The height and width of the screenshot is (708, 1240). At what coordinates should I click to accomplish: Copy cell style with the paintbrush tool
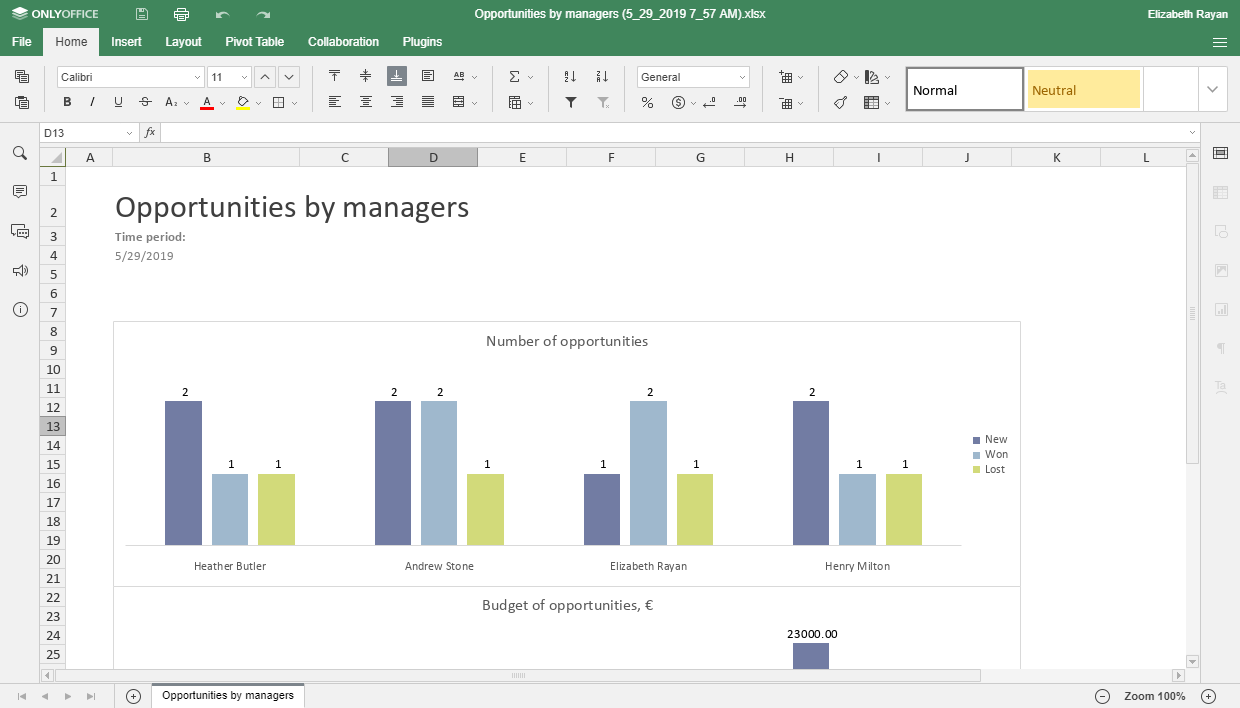(840, 103)
